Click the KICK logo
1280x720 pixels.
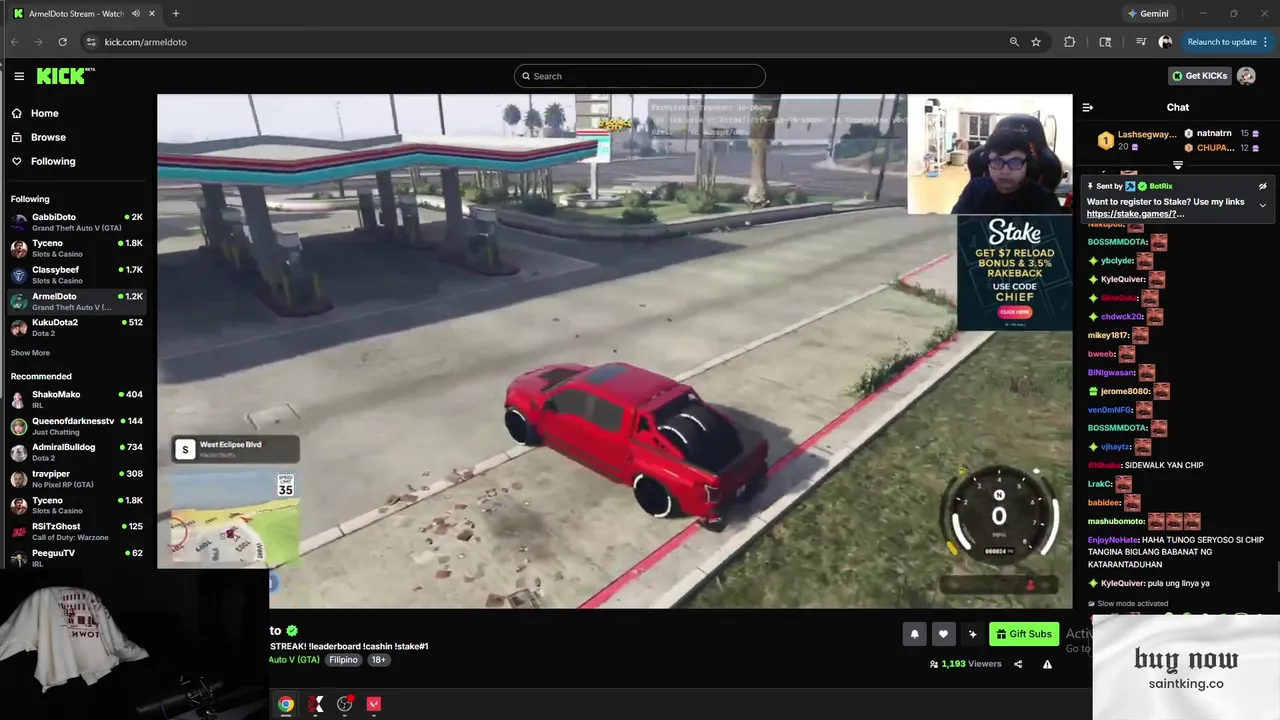(66, 76)
